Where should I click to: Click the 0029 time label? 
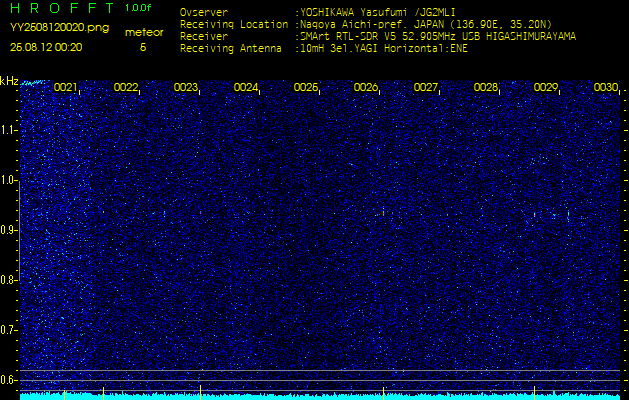tap(546, 87)
